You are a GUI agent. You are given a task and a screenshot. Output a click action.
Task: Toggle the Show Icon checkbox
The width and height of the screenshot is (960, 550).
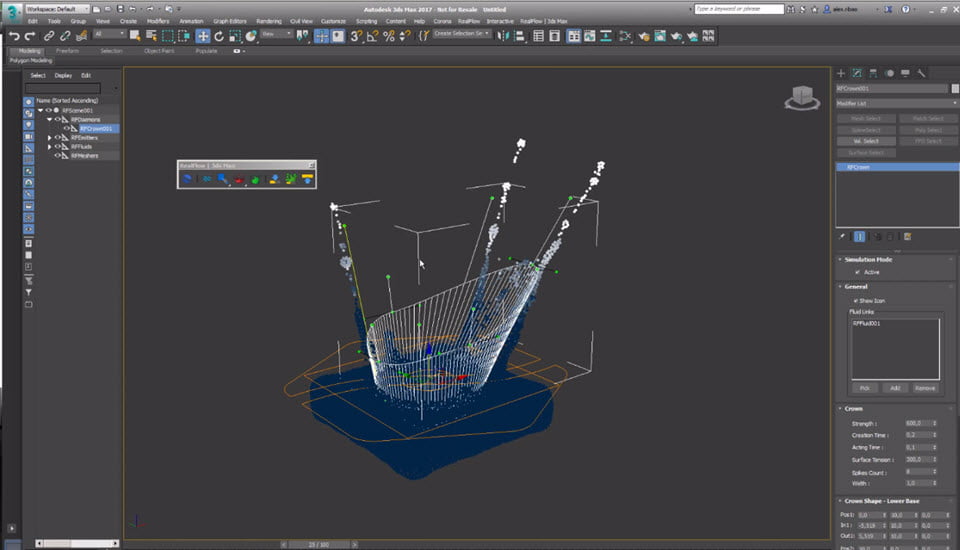point(856,301)
